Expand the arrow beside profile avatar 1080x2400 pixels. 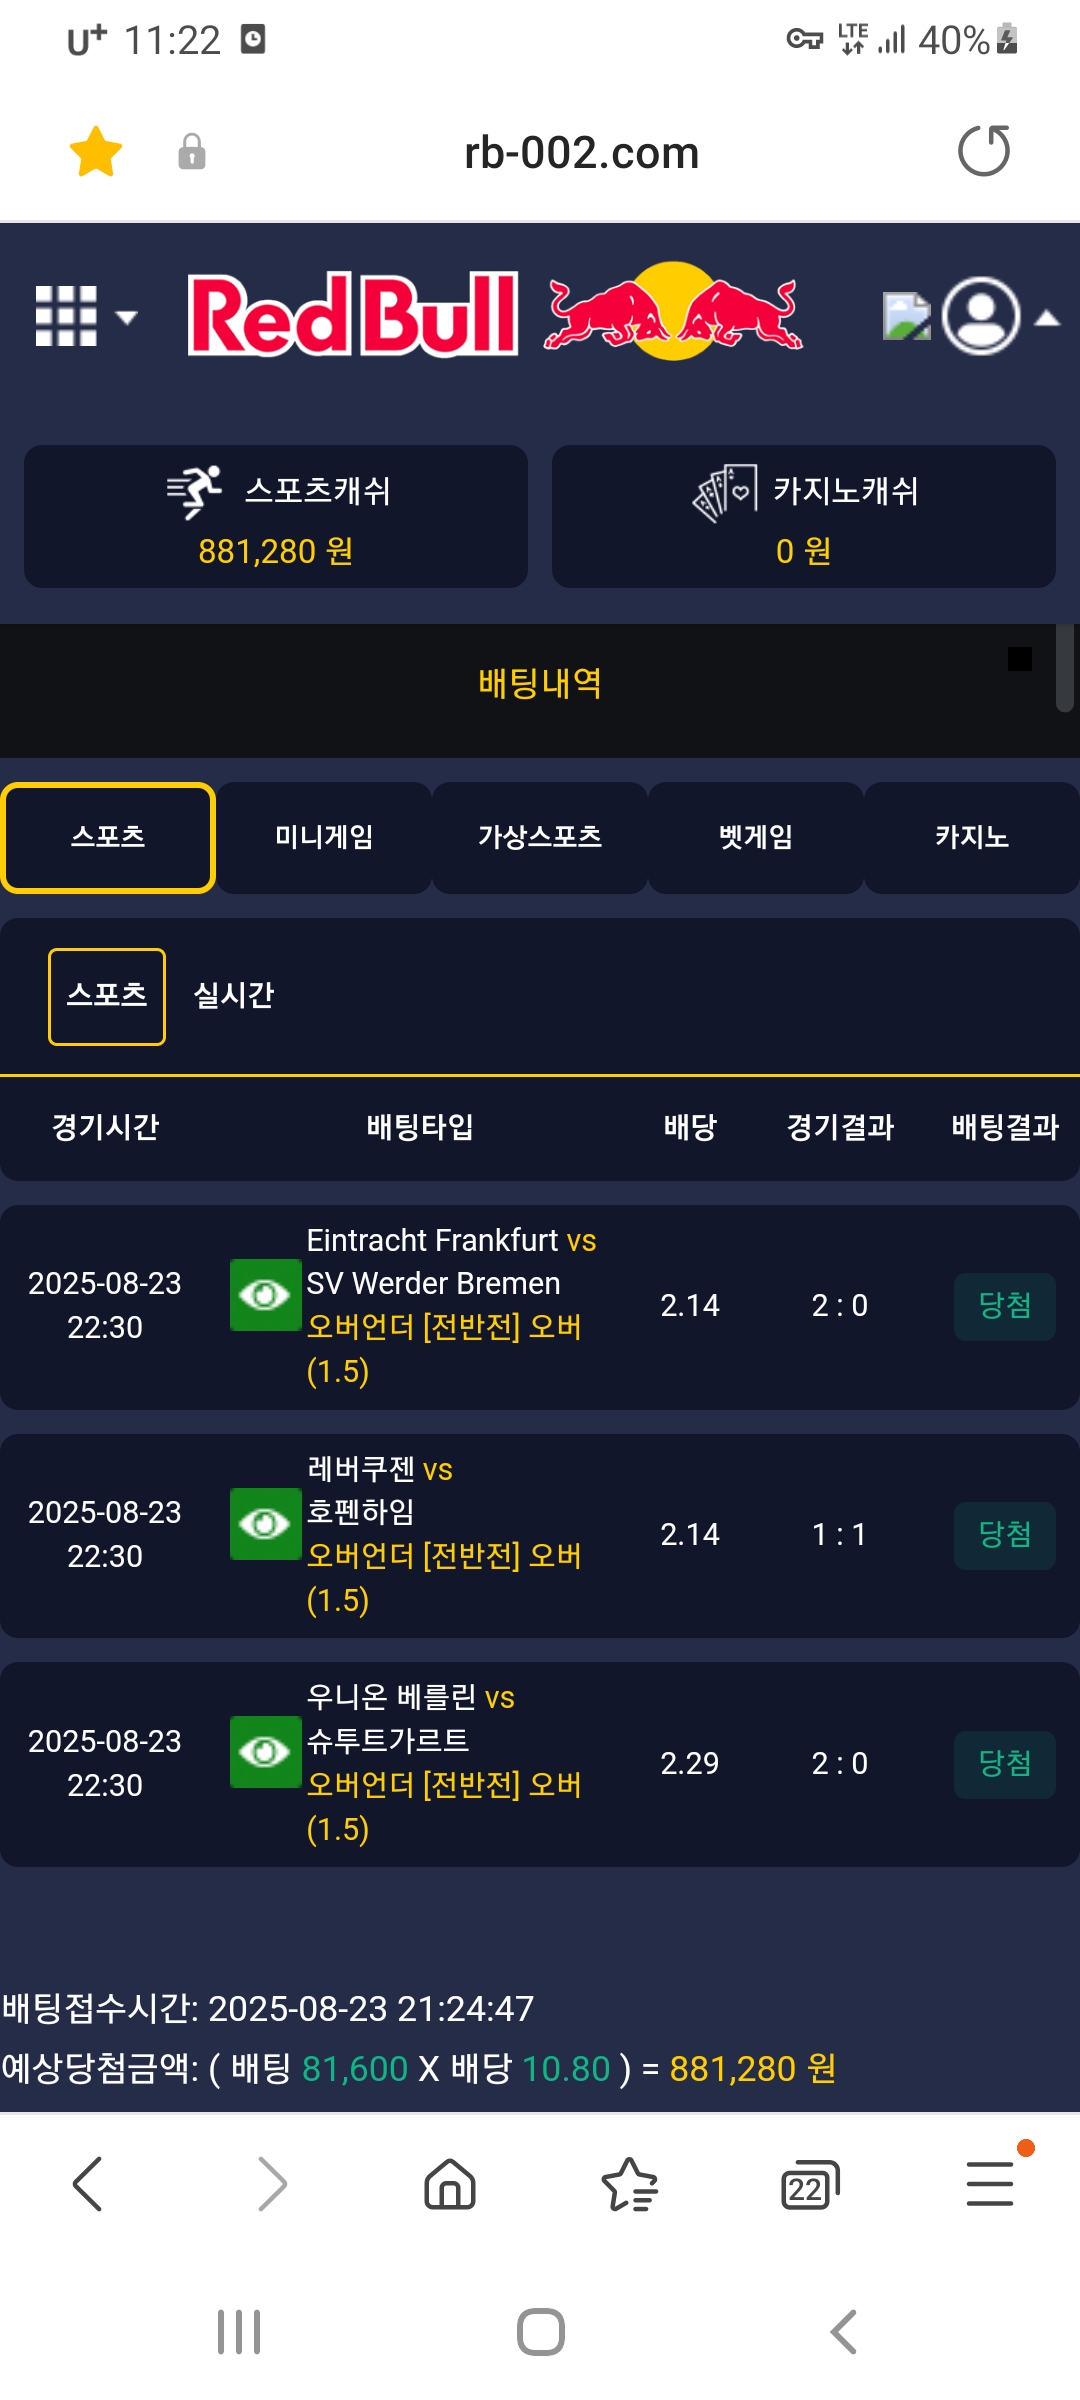click(1047, 318)
